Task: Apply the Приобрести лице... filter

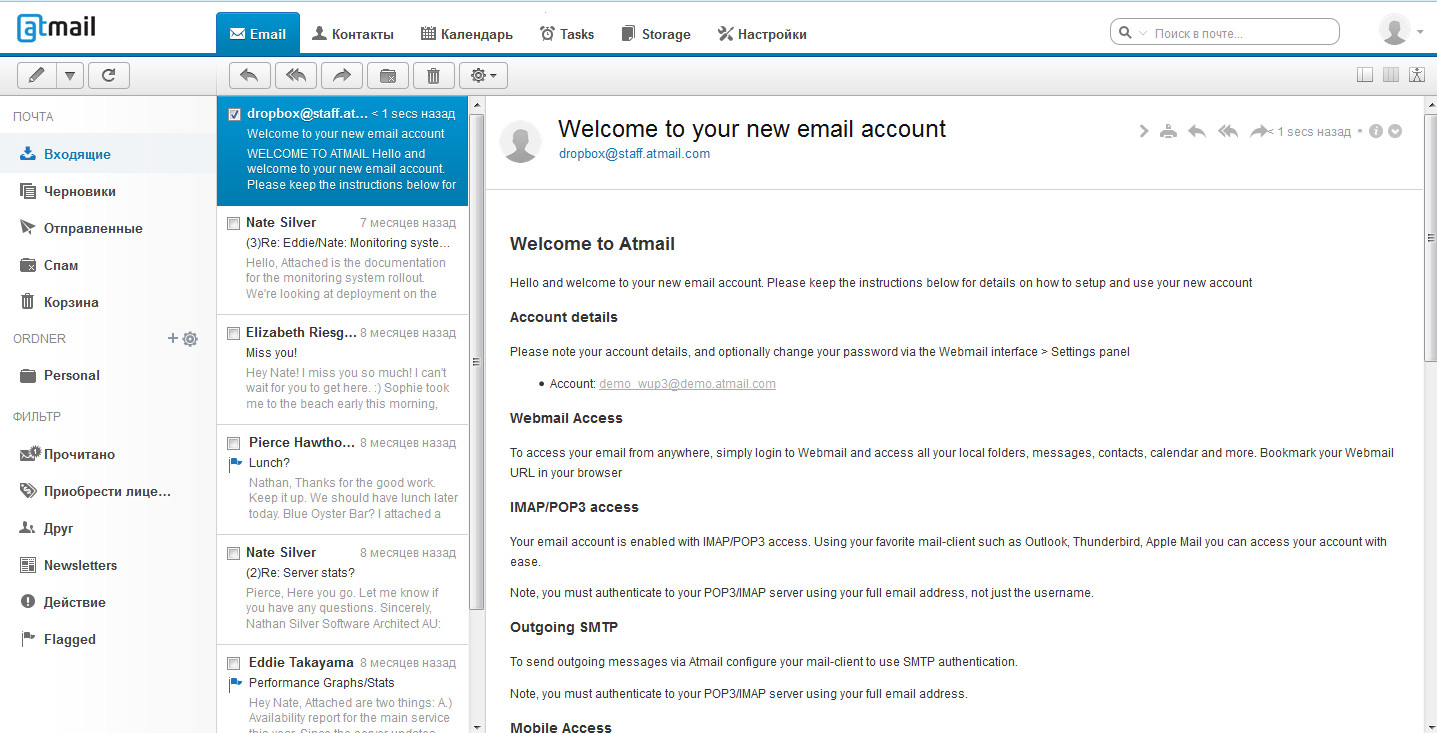Action: (x=108, y=491)
